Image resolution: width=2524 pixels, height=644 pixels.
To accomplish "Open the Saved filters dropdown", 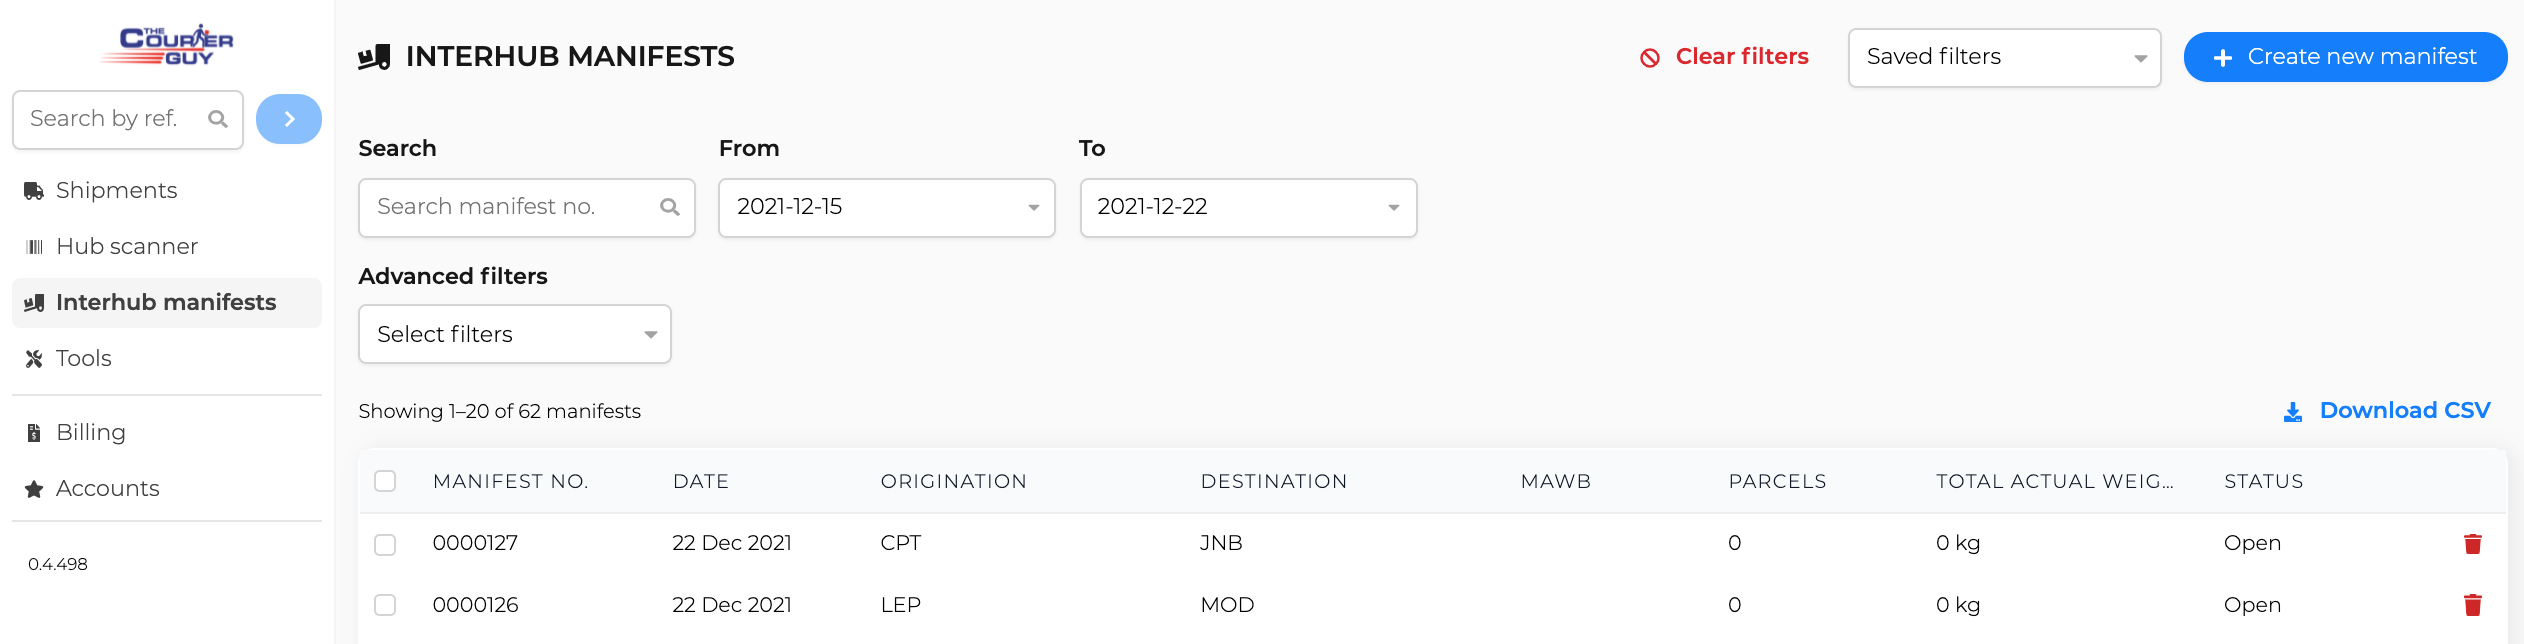I will pos(2004,58).
